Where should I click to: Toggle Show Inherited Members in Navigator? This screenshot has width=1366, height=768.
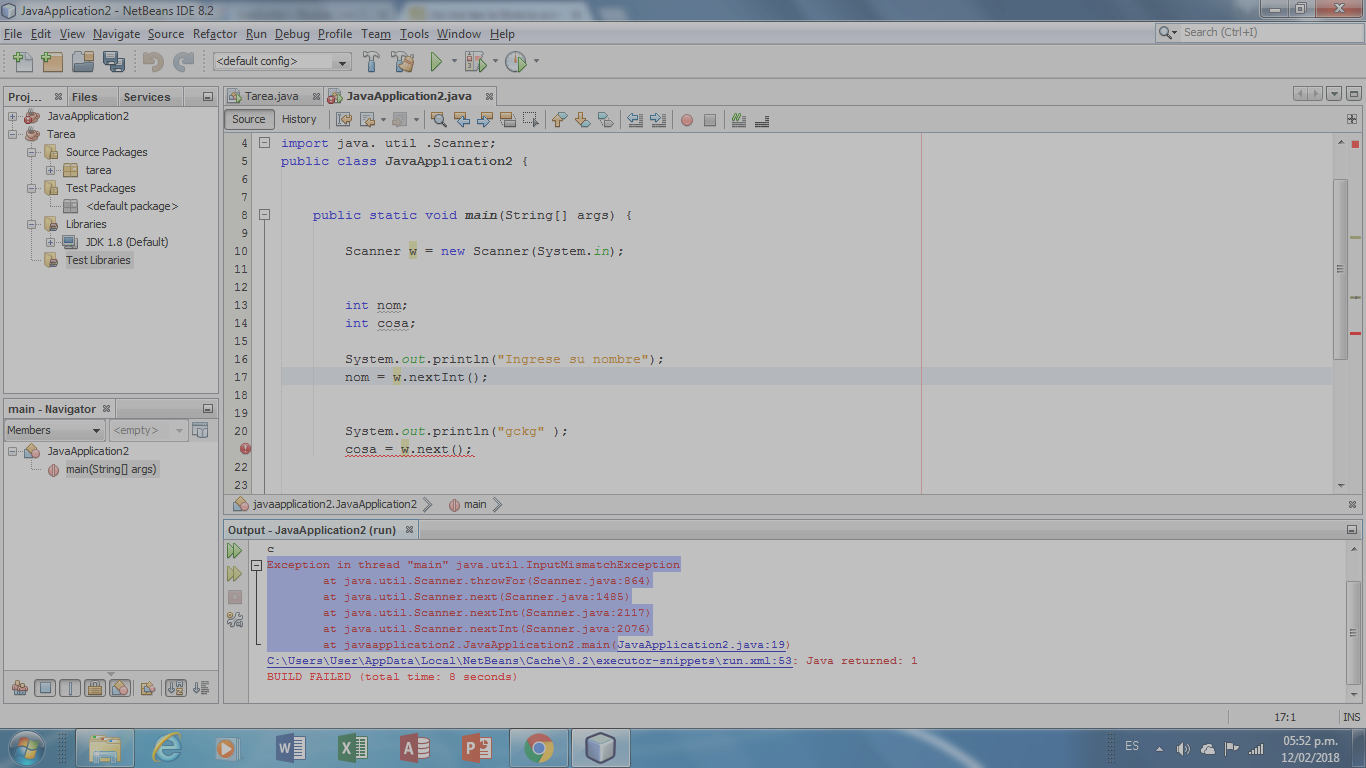(x=20, y=688)
